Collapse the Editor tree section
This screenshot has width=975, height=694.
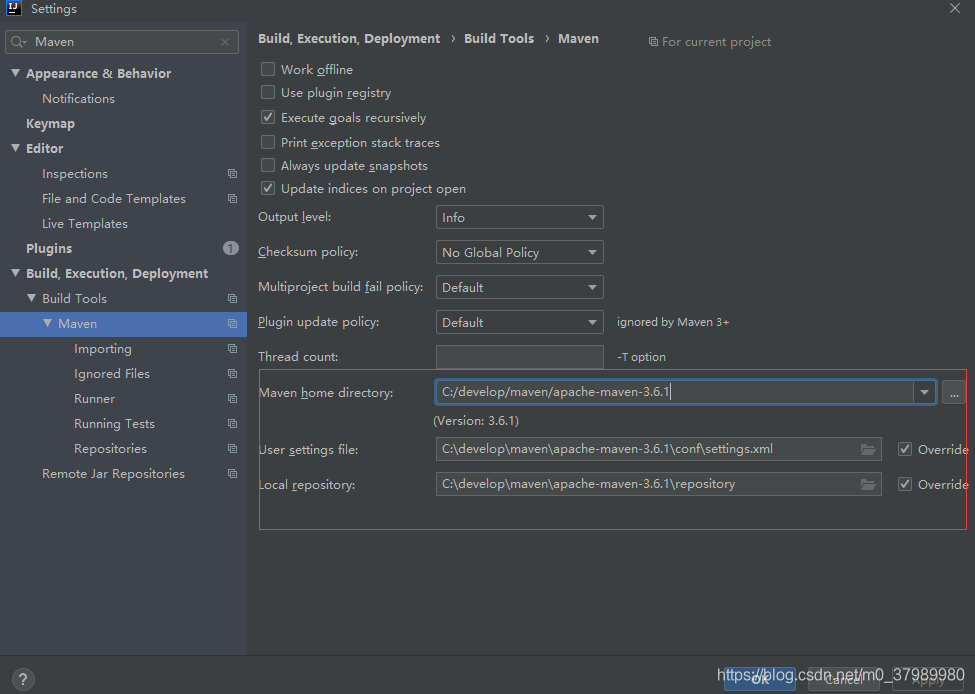[16, 148]
